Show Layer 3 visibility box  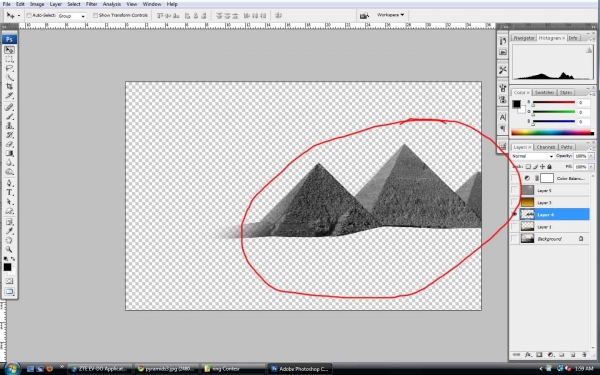click(515, 202)
